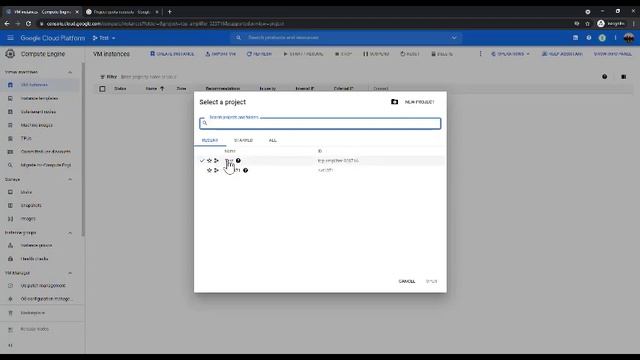Viewport: 640px width, 360px height.
Task: Click the Marketplace sidebar icon
Action: tap(10, 313)
